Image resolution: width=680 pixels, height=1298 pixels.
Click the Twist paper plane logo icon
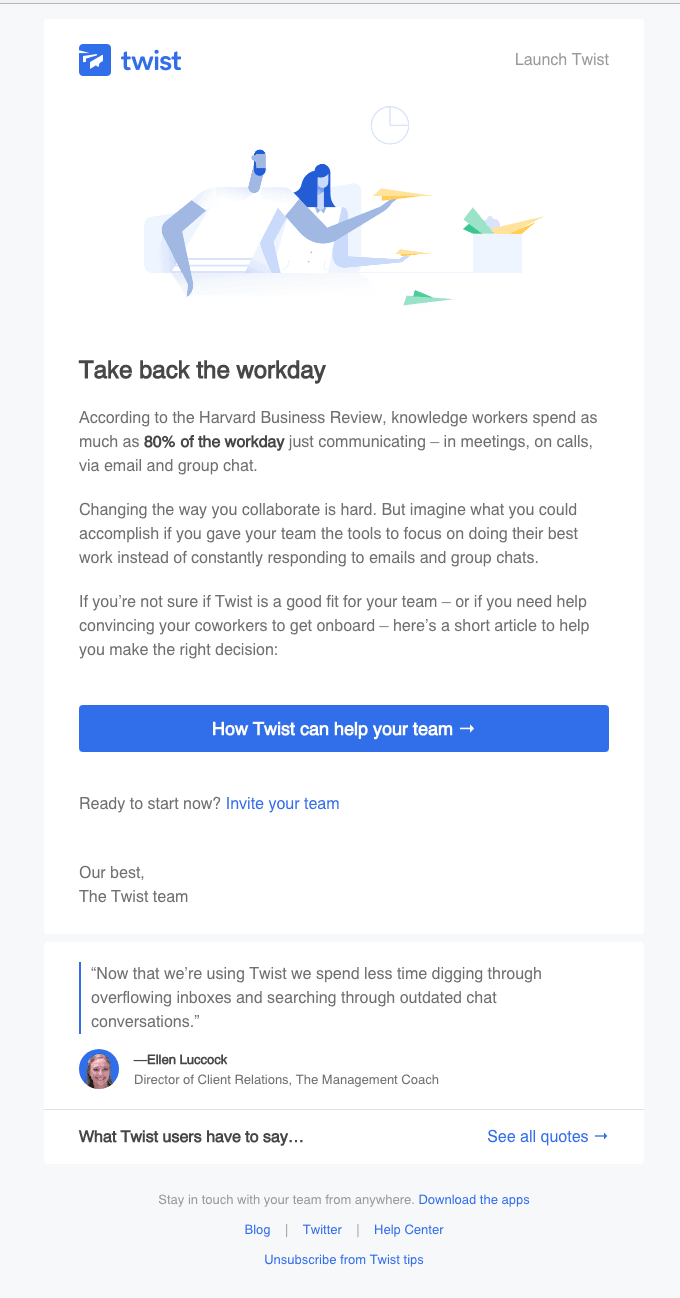click(x=94, y=60)
